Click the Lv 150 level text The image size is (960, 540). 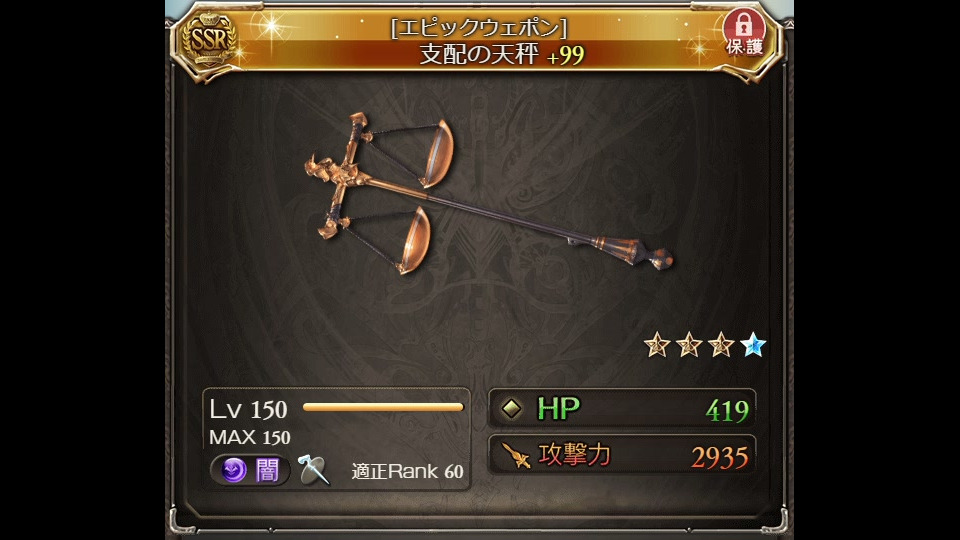[x=248, y=410]
